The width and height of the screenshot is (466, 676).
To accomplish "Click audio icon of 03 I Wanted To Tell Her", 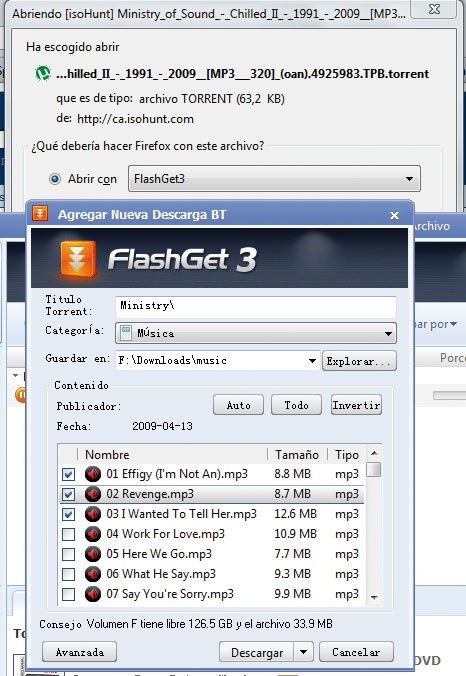I will click(x=93, y=514).
